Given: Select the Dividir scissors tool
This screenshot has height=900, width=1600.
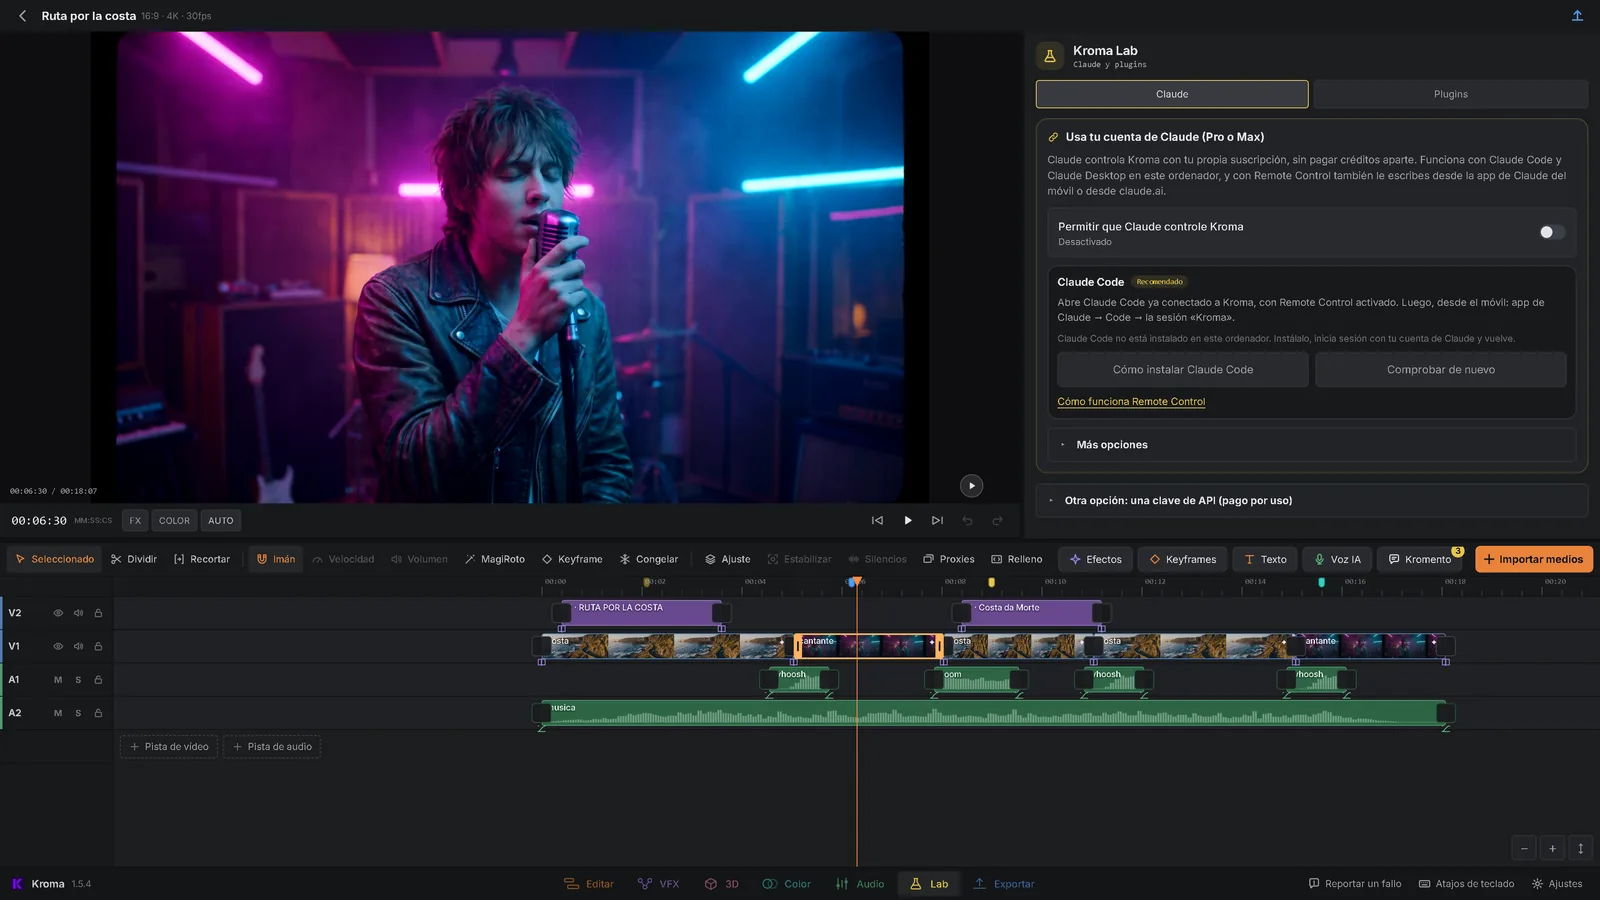Looking at the screenshot, I should point(134,559).
